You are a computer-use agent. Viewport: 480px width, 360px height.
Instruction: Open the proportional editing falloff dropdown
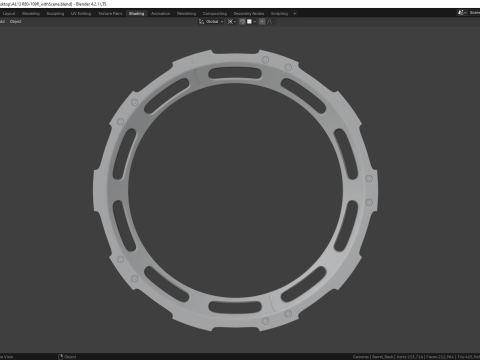[x=271, y=22]
